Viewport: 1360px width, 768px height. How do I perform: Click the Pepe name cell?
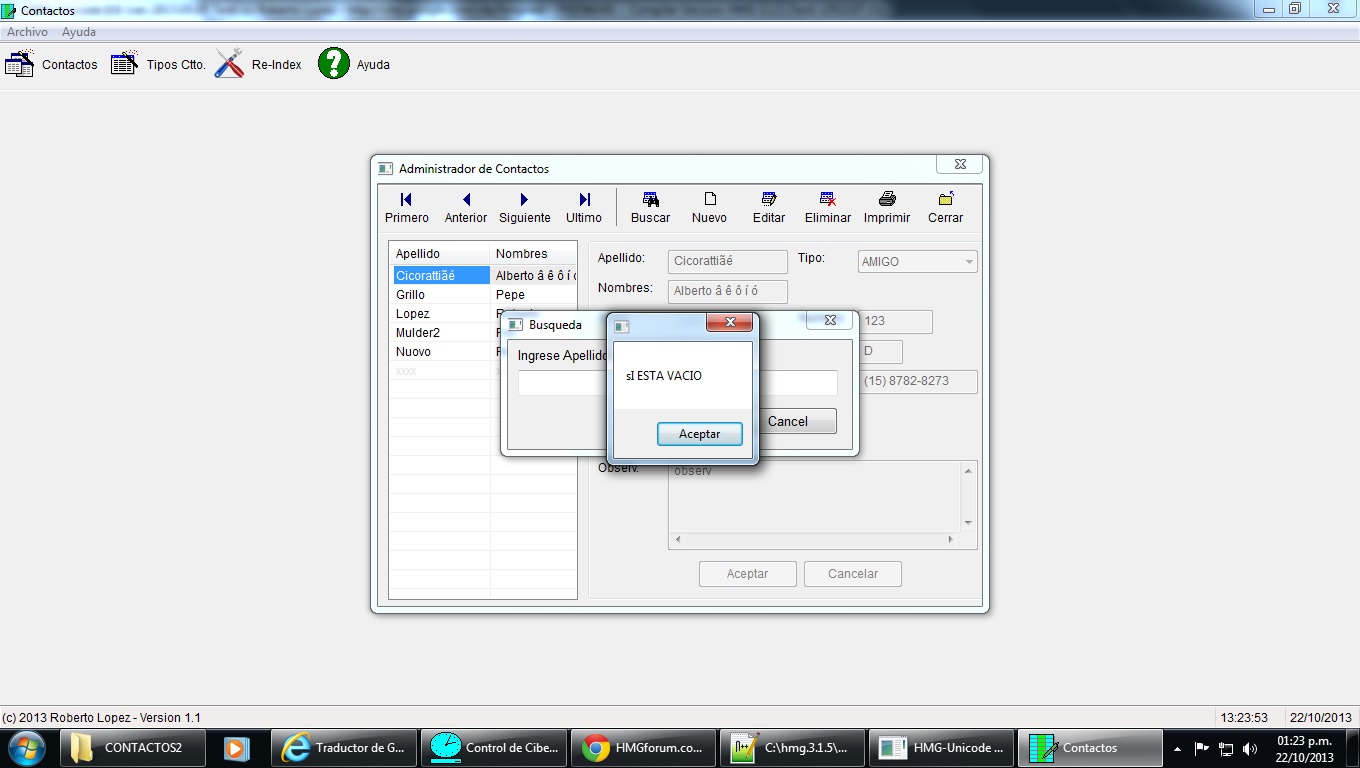533,294
